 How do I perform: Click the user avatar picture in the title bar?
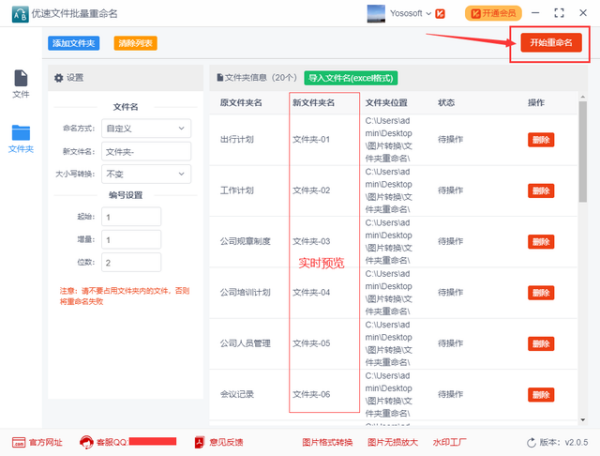377,13
